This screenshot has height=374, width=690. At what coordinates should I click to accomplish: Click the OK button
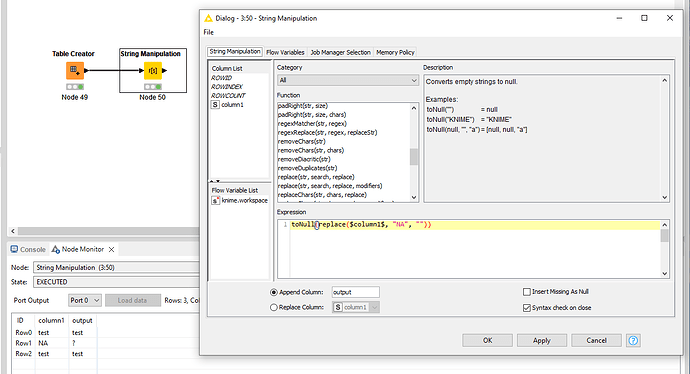487,340
